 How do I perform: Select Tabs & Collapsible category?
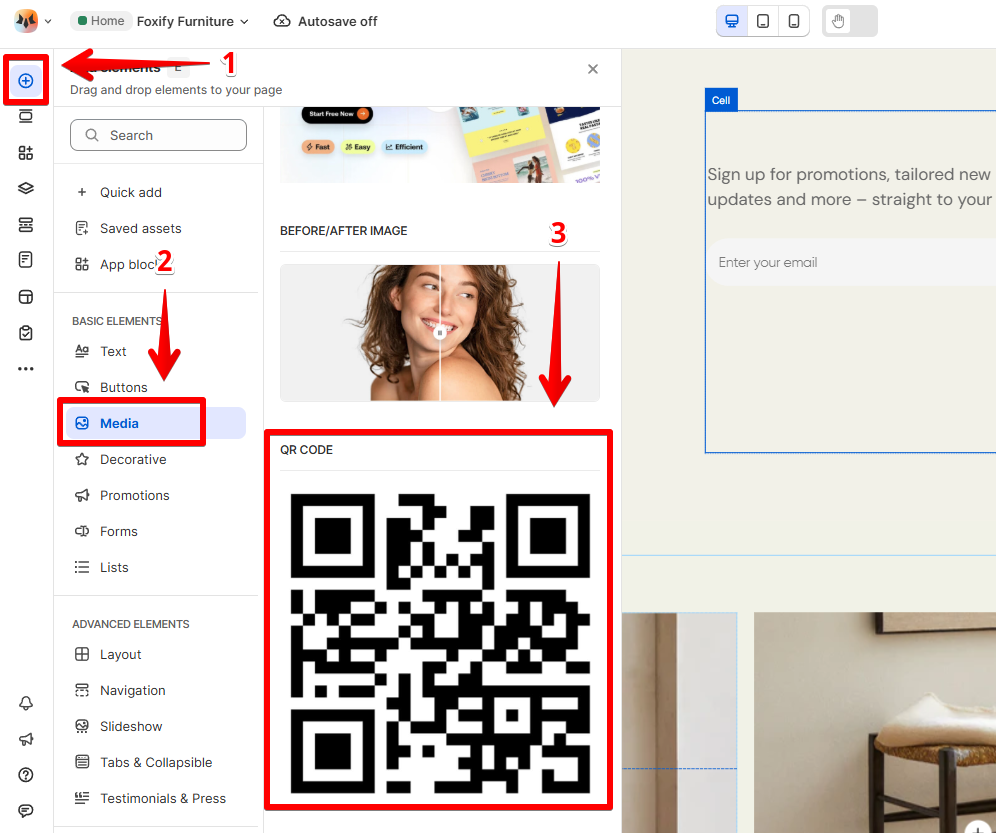point(156,762)
